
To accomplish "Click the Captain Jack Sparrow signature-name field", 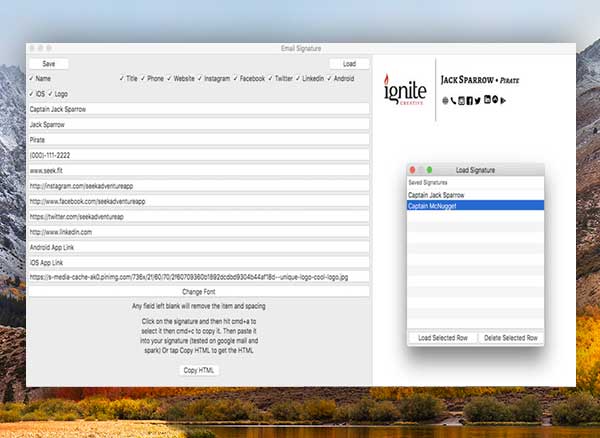I will click(199, 109).
